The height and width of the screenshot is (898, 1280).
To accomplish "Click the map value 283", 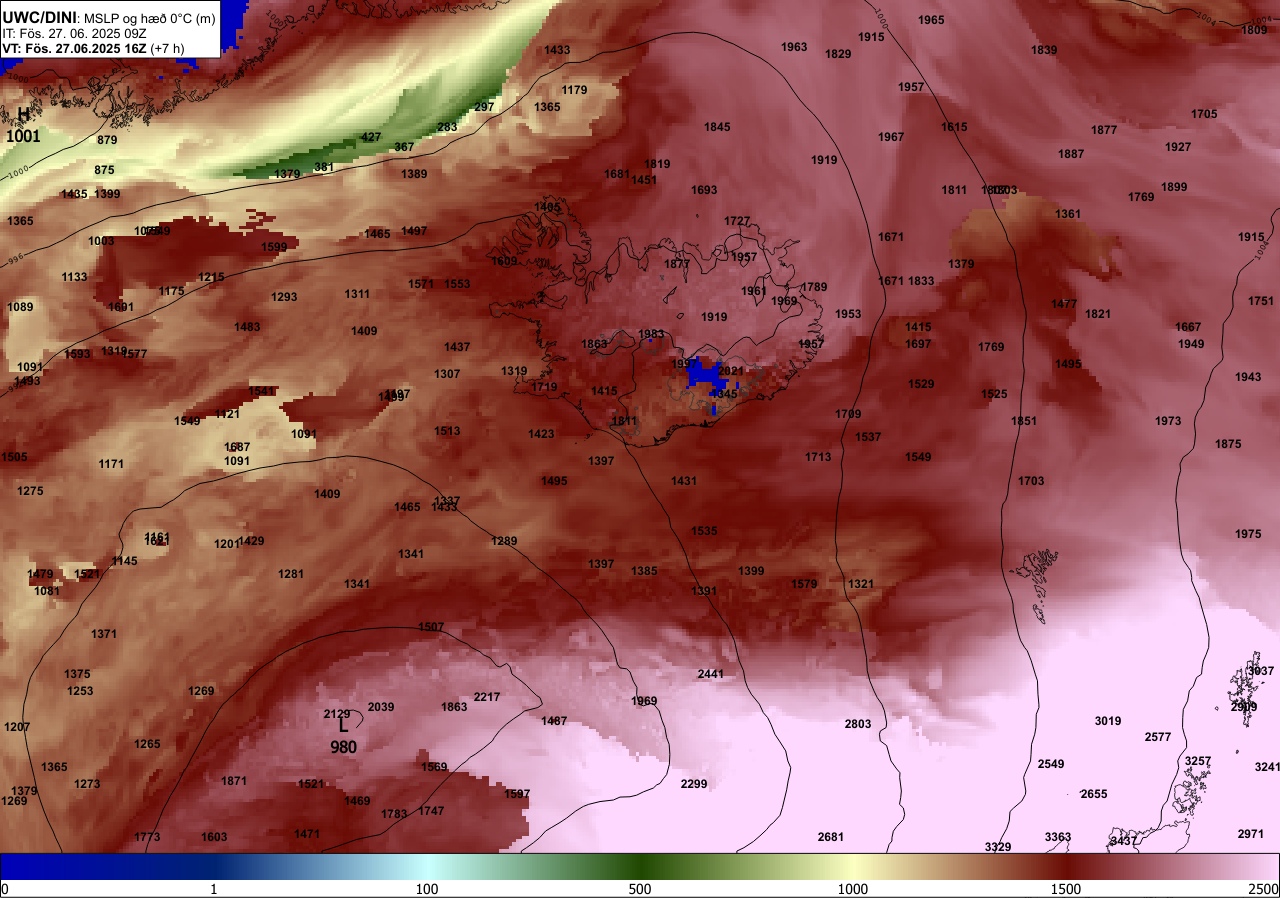I will click(447, 127).
